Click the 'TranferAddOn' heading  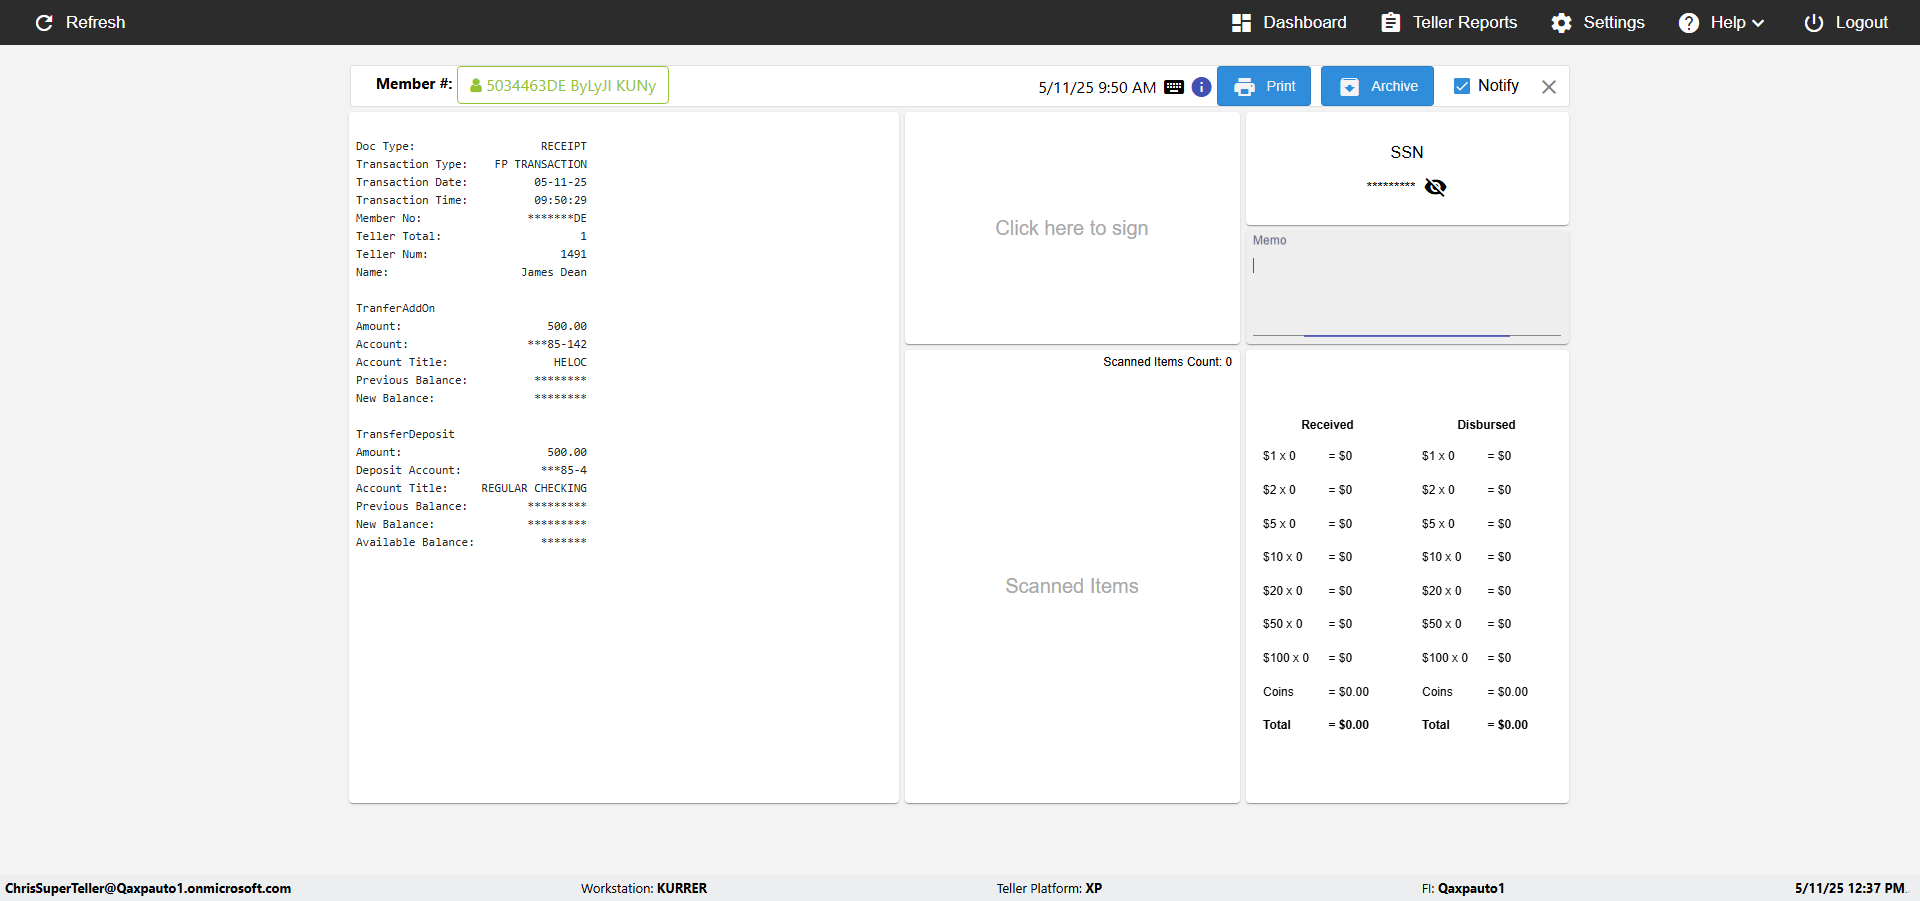tap(395, 308)
